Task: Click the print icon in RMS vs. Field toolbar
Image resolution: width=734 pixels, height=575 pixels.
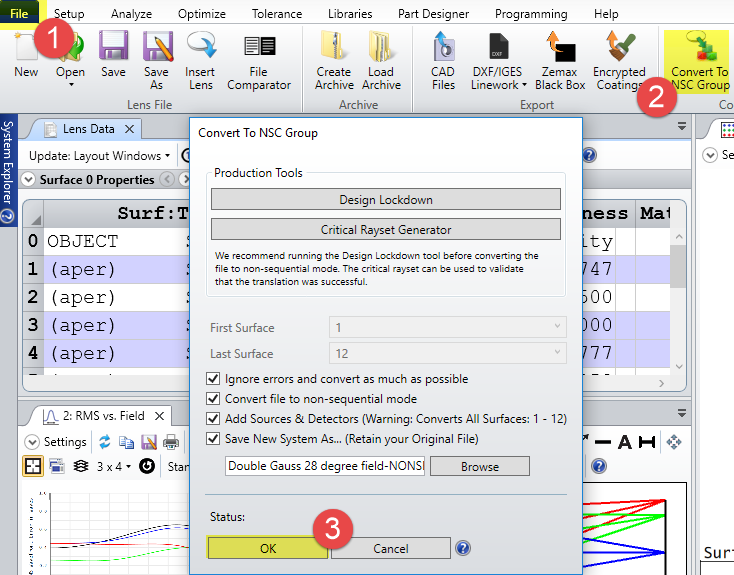Action: (171, 442)
